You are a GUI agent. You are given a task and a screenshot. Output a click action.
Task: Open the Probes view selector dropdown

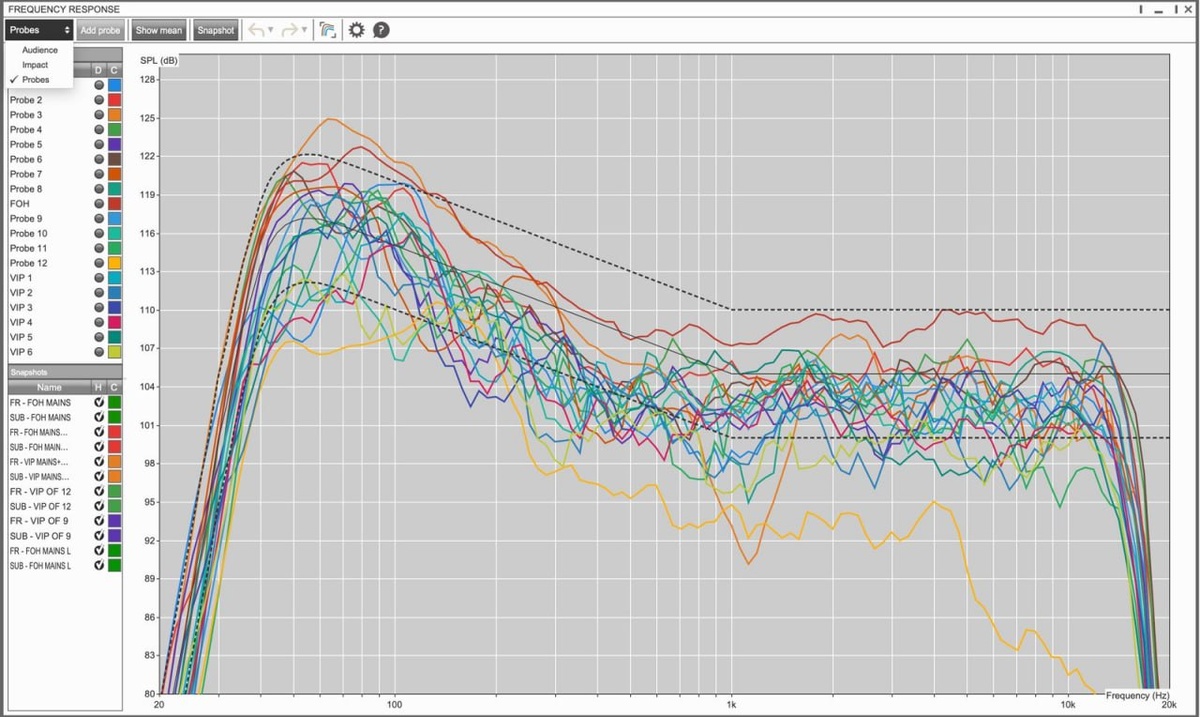pyautogui.click(x=39, y=30)
